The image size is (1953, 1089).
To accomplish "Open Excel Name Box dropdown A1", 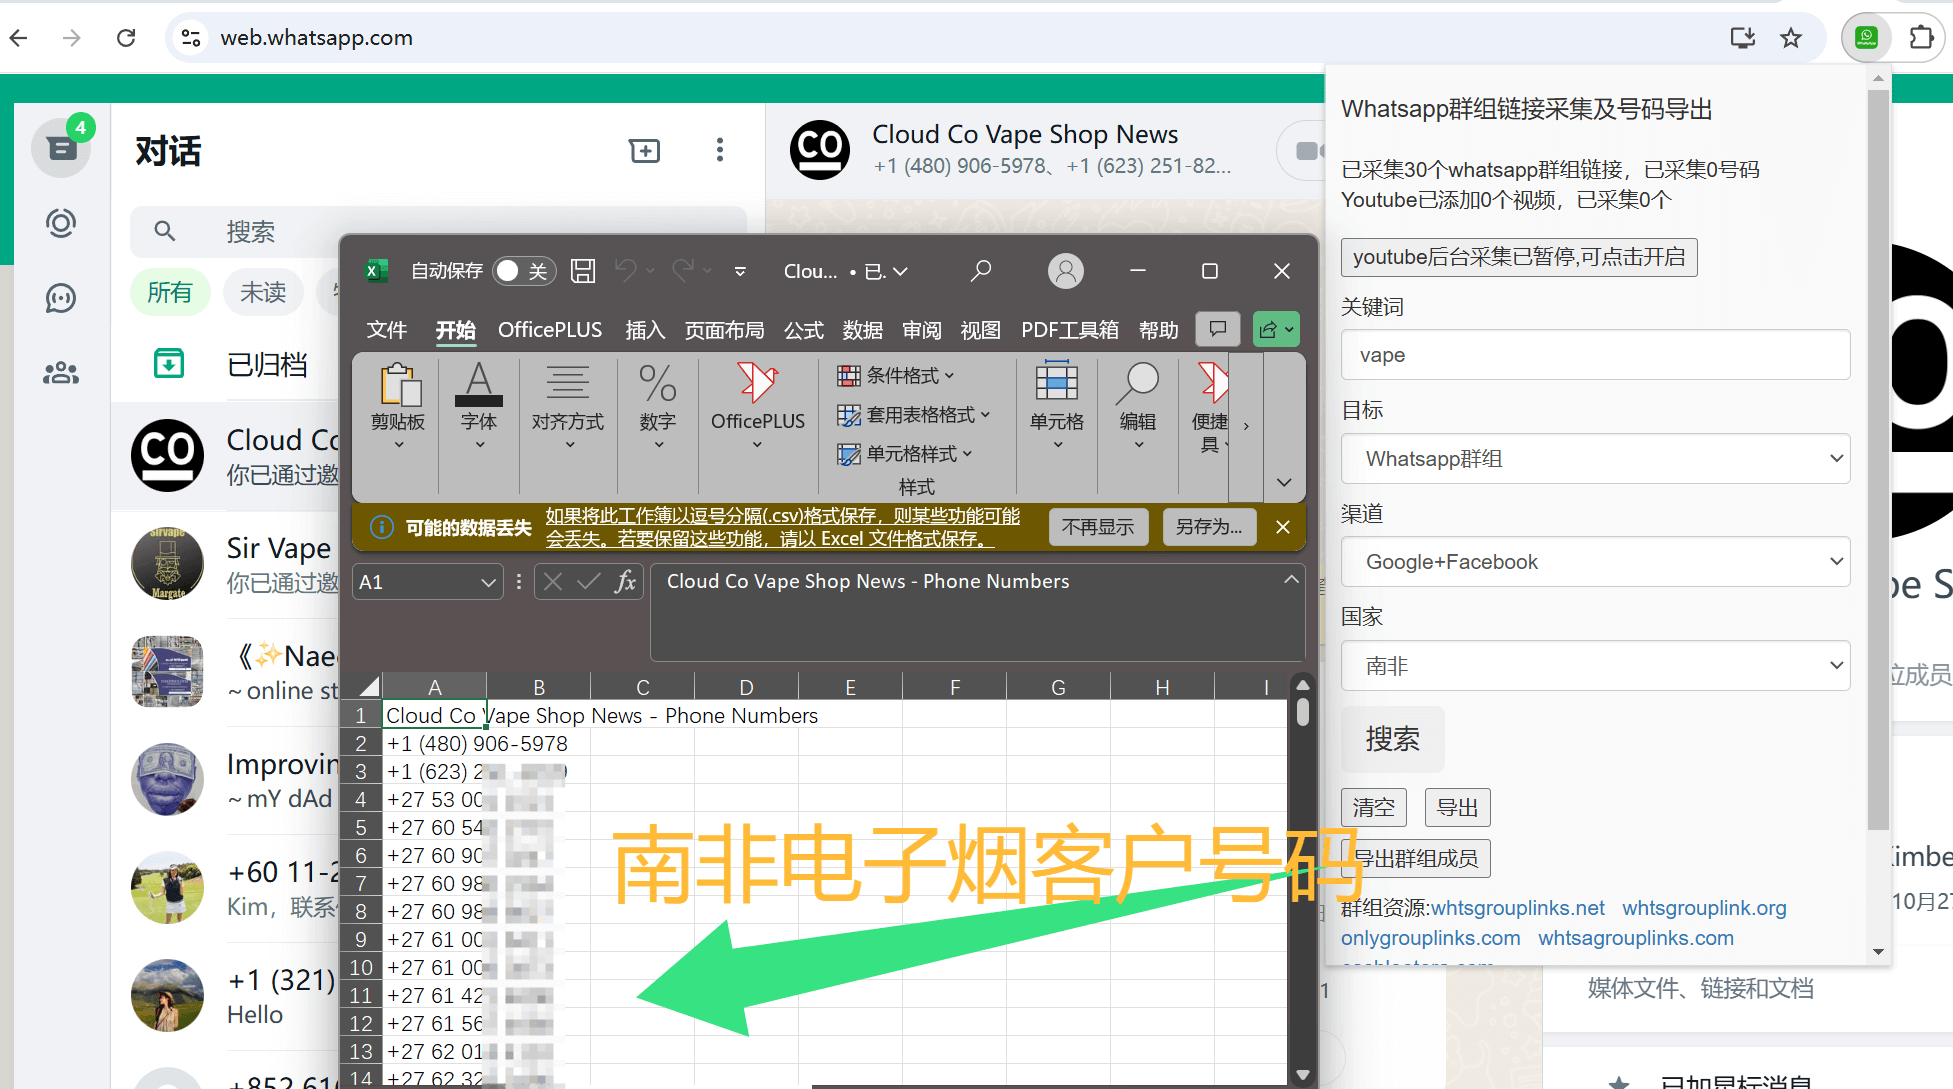I will point(488,582).
